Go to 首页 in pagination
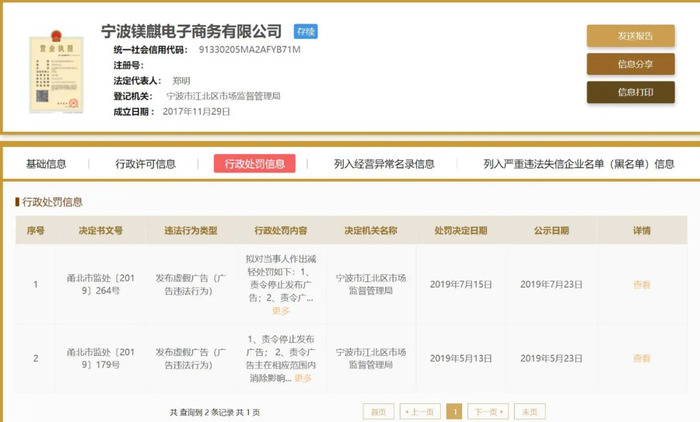This screenshot has height=422, width=700. pos(379,412)
